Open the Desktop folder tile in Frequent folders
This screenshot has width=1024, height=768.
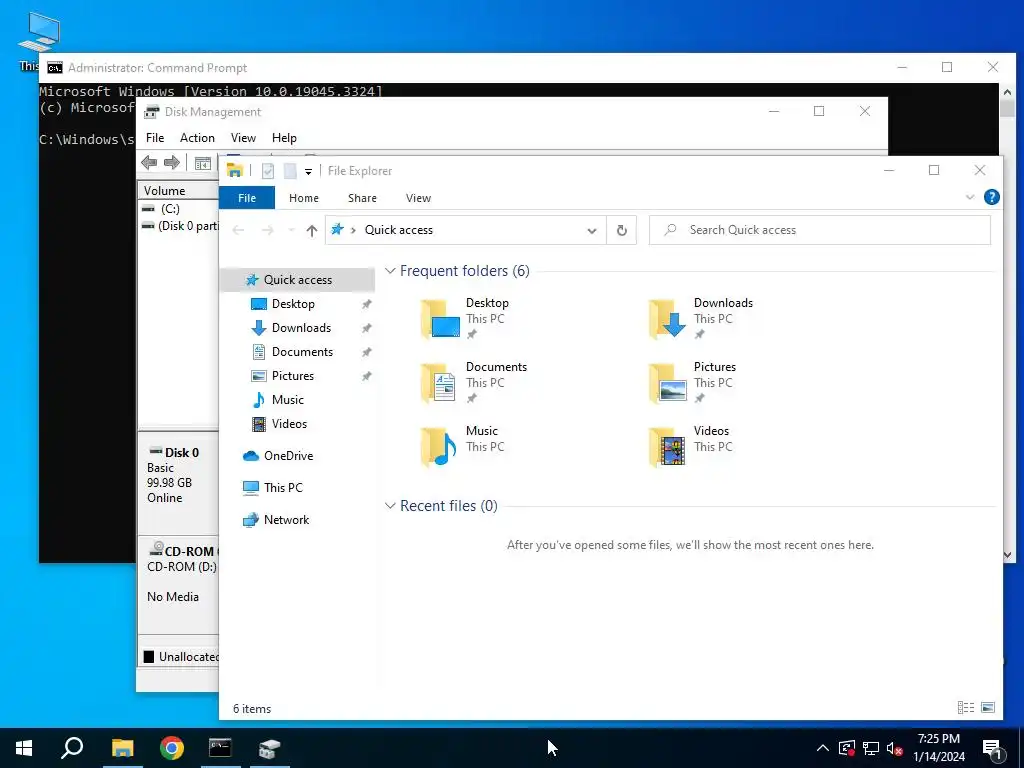tap(465, 318)
